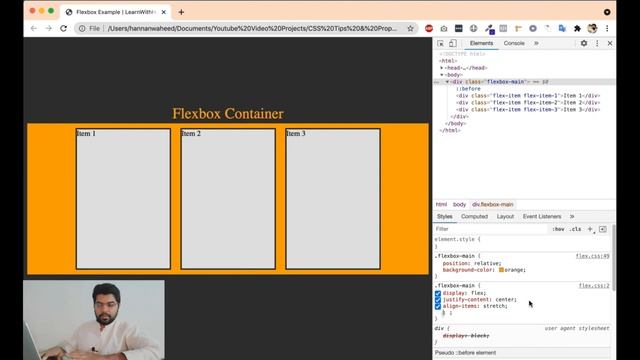Image resolution: width=640 pixels, height=360 pixels.
Task: Switch to the Console tab
Action: [514, 43]
